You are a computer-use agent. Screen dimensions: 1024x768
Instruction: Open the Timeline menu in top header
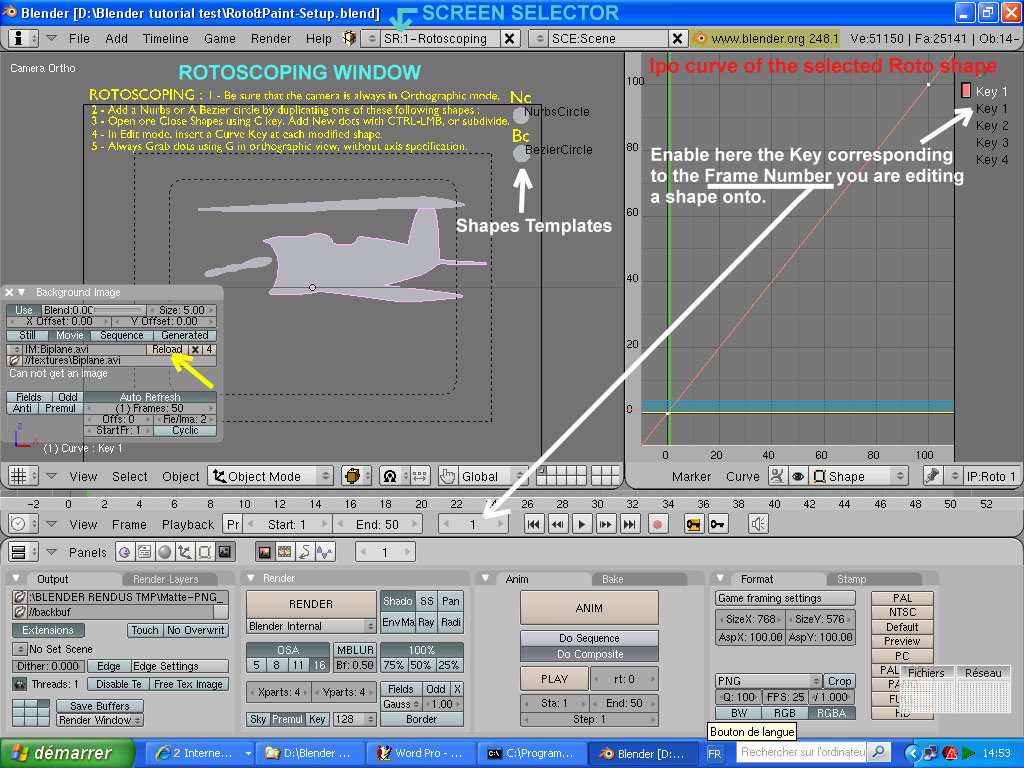[x=165, y=39]
